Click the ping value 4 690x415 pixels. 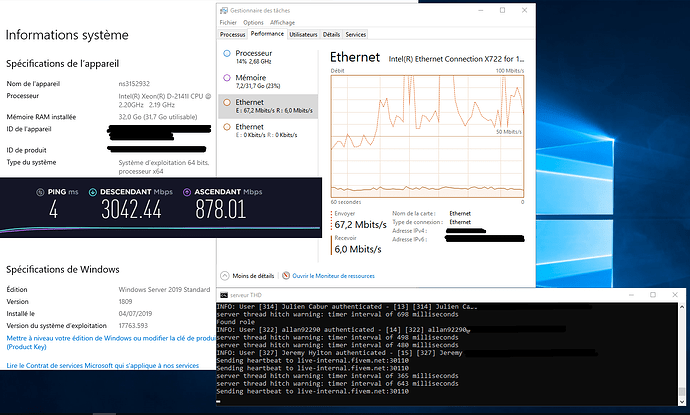tap(53, 209)
